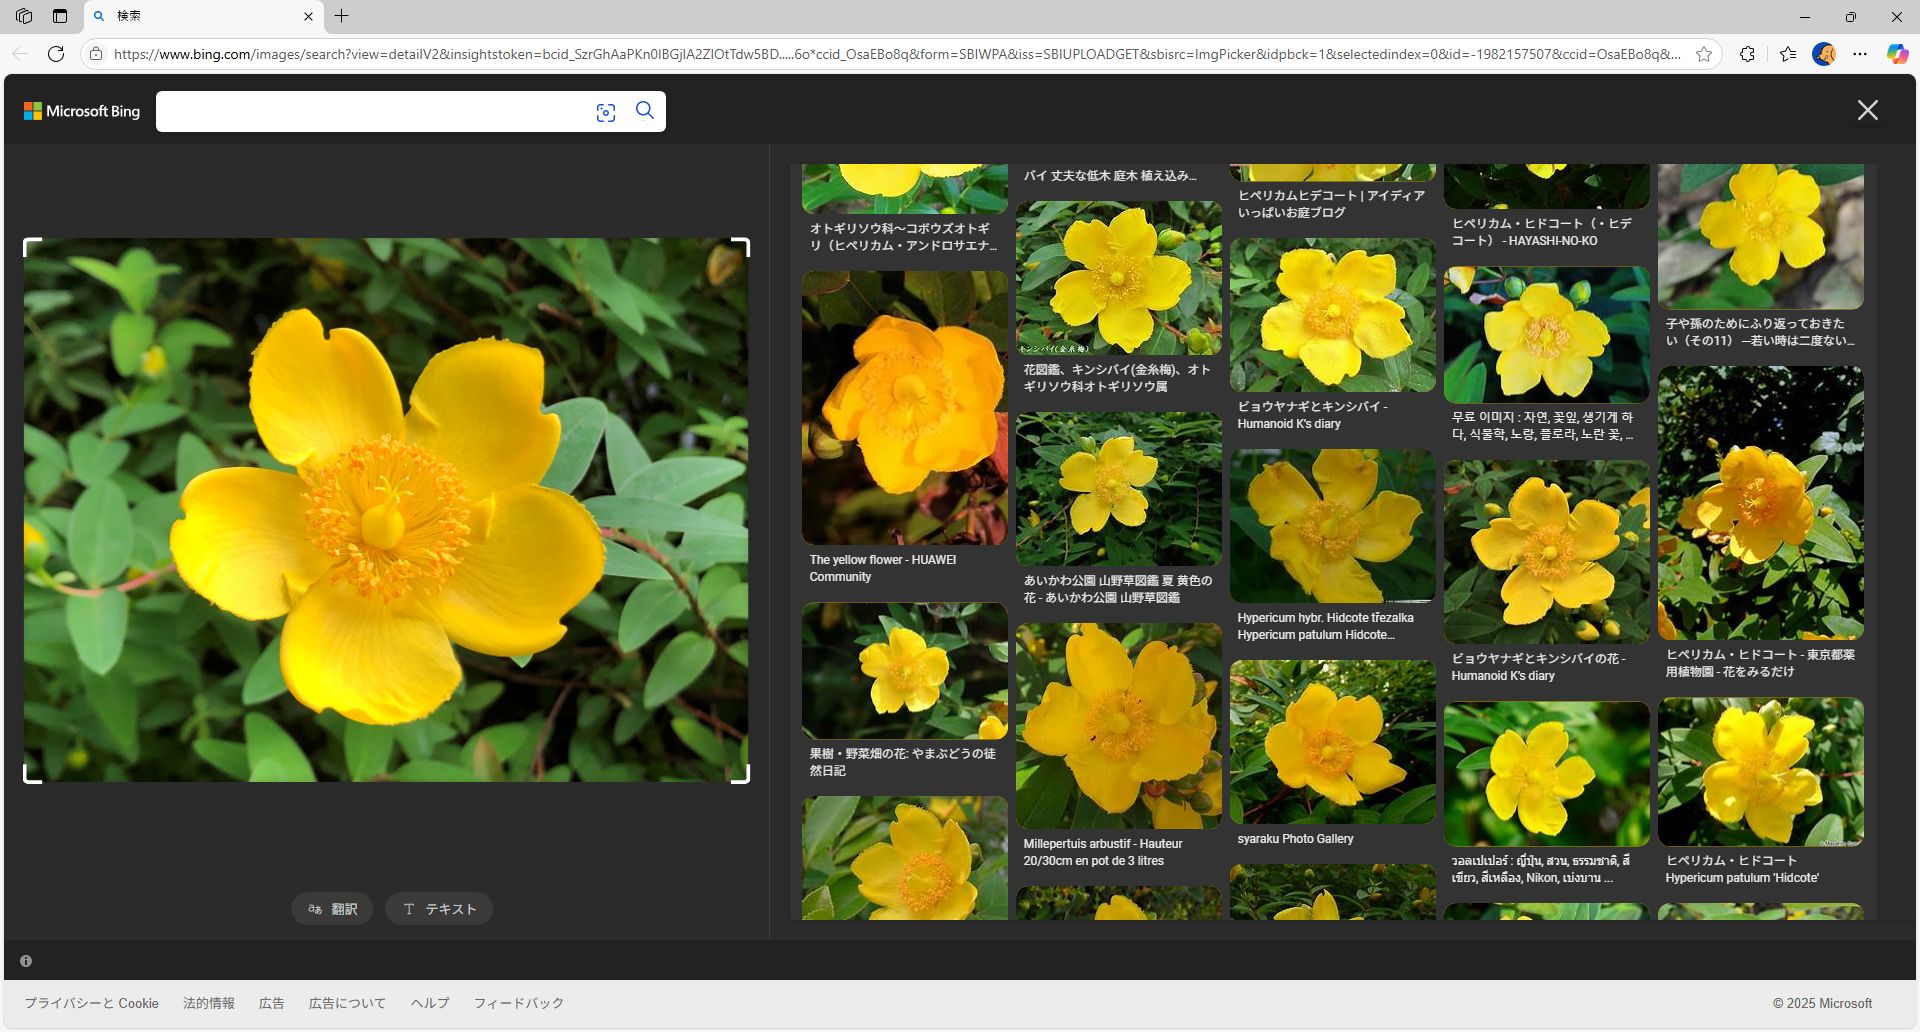Open the 'syaraku Photo Gallery' result link

1295,839
